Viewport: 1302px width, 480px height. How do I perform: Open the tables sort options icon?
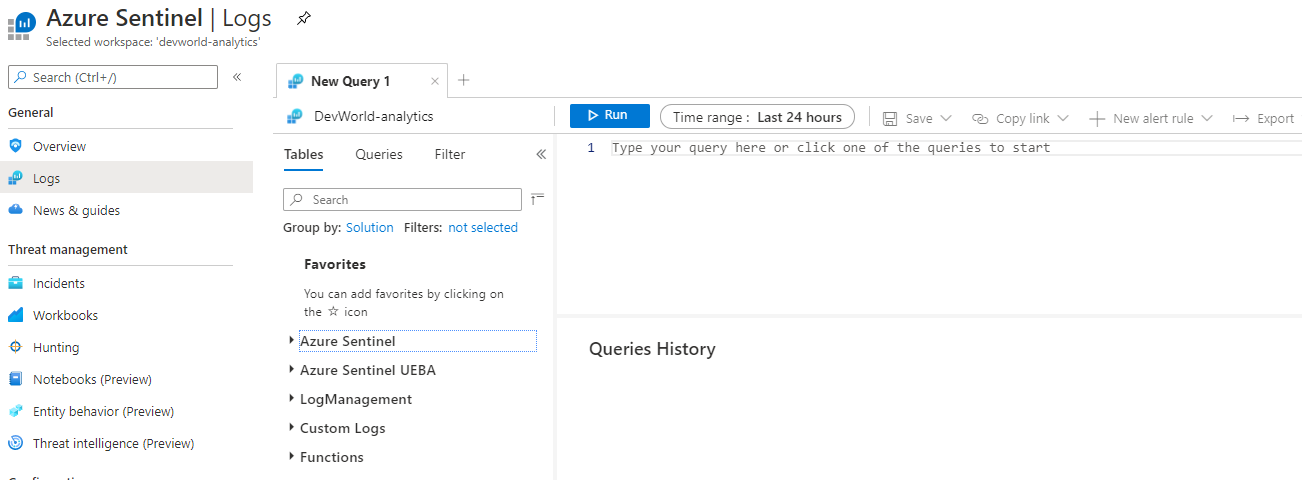click(x=537, y=198)
